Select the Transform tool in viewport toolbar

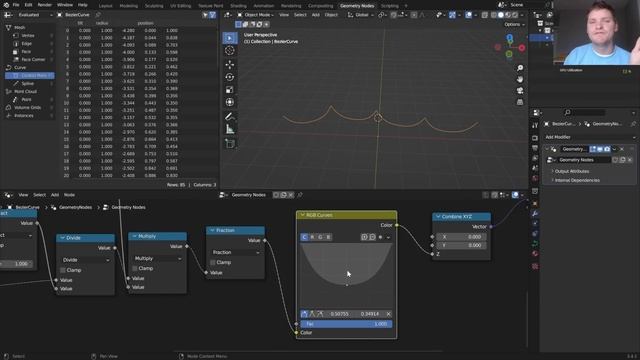(230, 102)
